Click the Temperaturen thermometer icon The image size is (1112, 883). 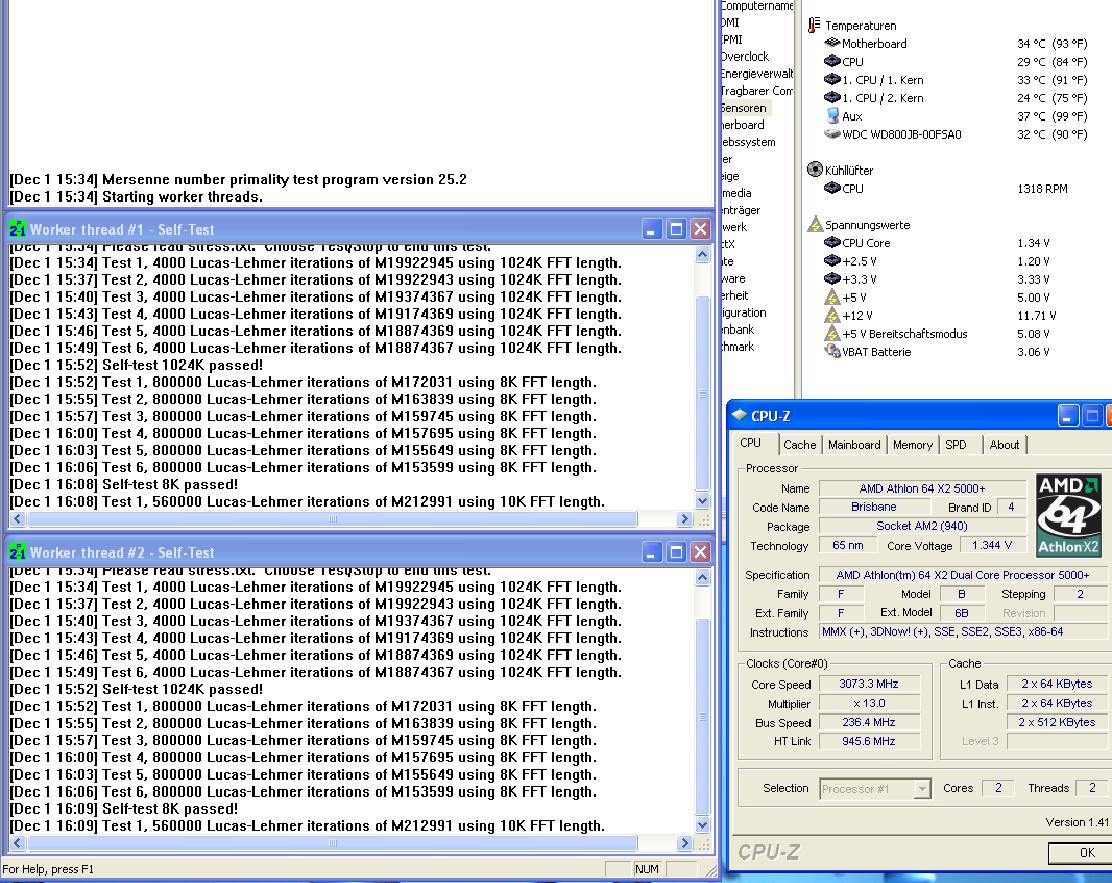[814, 25]
